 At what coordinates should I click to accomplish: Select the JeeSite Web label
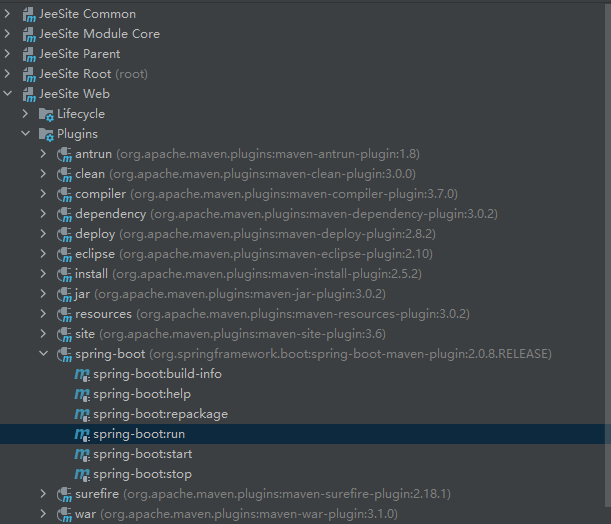coord(74,94)
